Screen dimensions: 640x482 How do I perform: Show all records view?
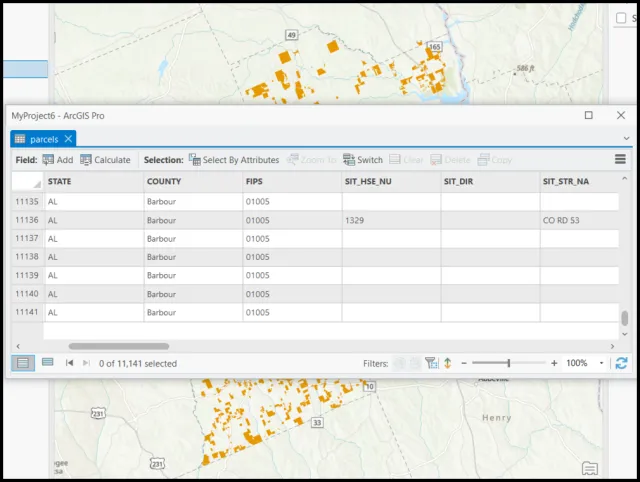coord(23,363)
